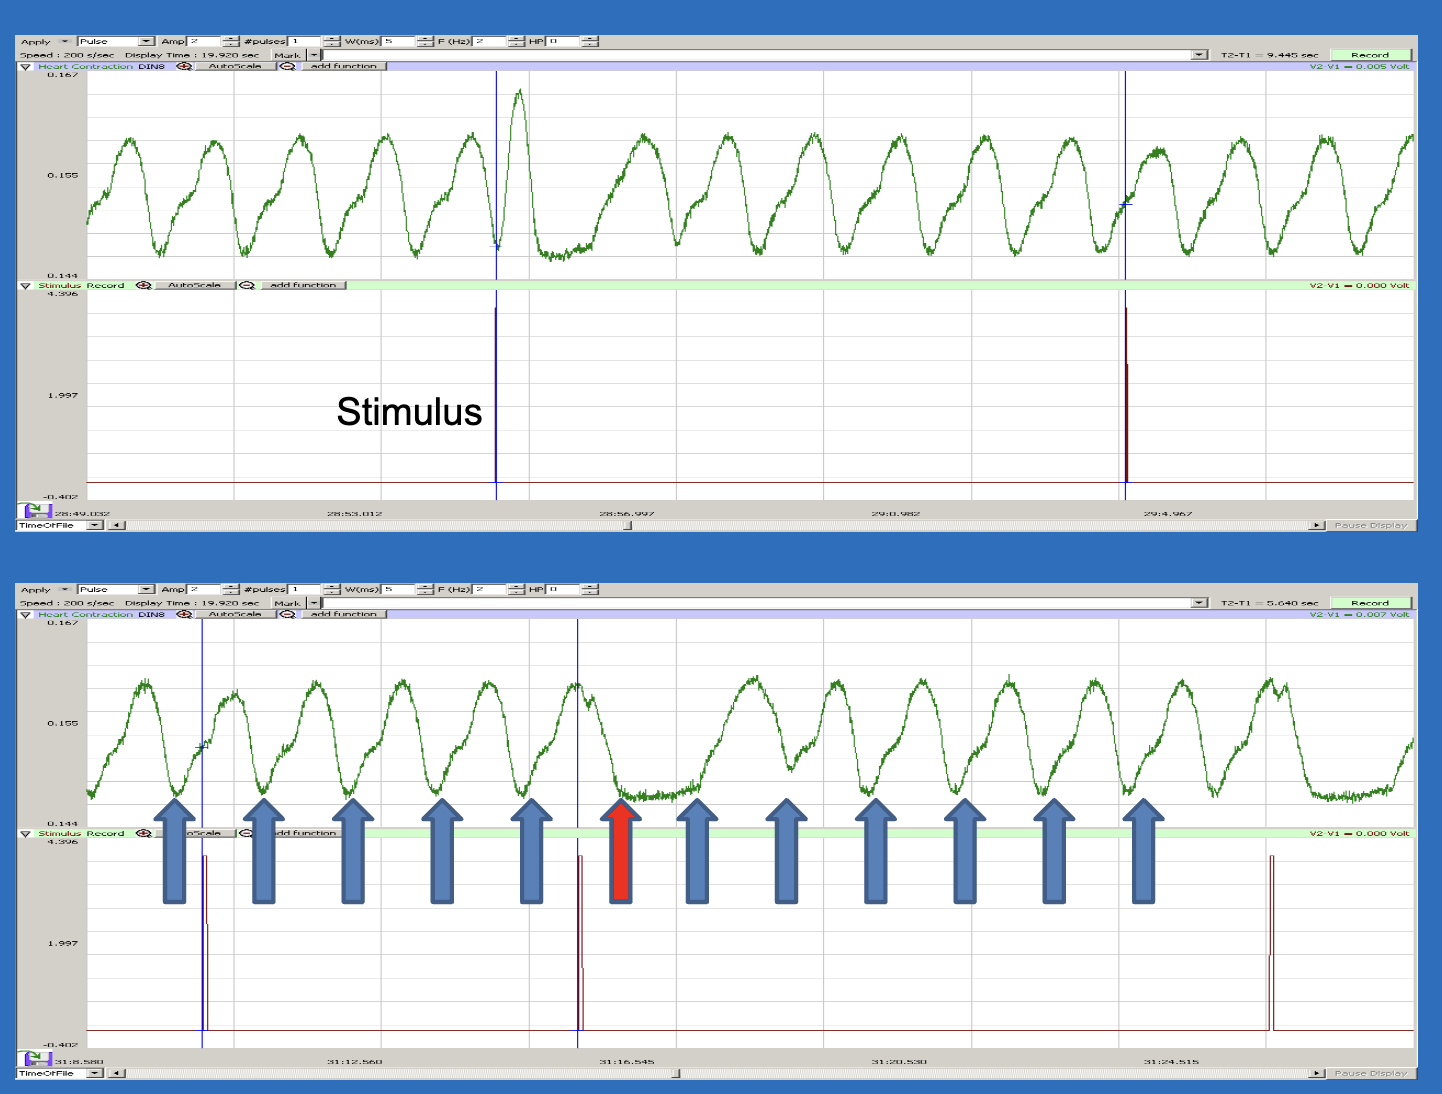Focus Amp field in 9.445 sec window
Screen dimensions: 1442x1094
(x=204, y=41)
